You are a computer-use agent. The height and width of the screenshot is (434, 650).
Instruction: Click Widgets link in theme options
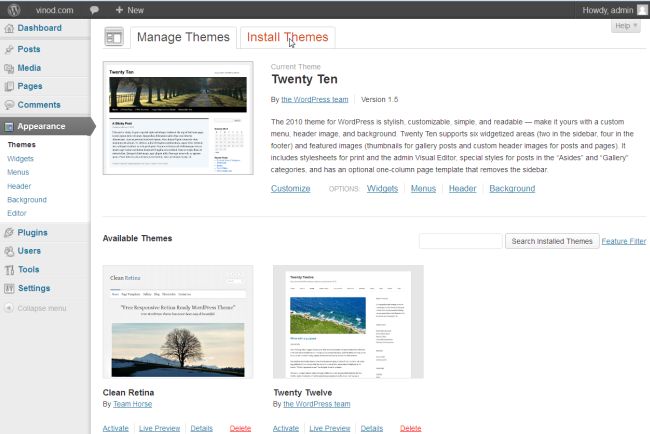point(382,189)
